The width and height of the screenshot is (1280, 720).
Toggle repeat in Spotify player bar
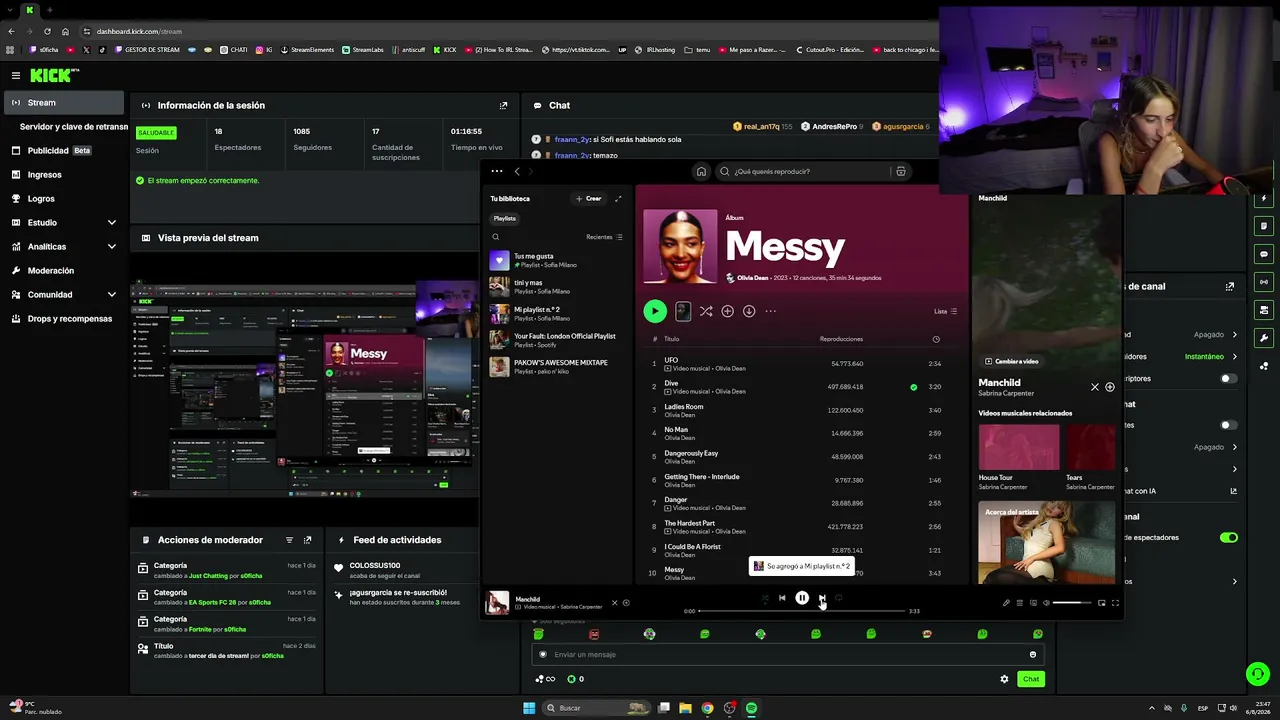tap(839, 598)
